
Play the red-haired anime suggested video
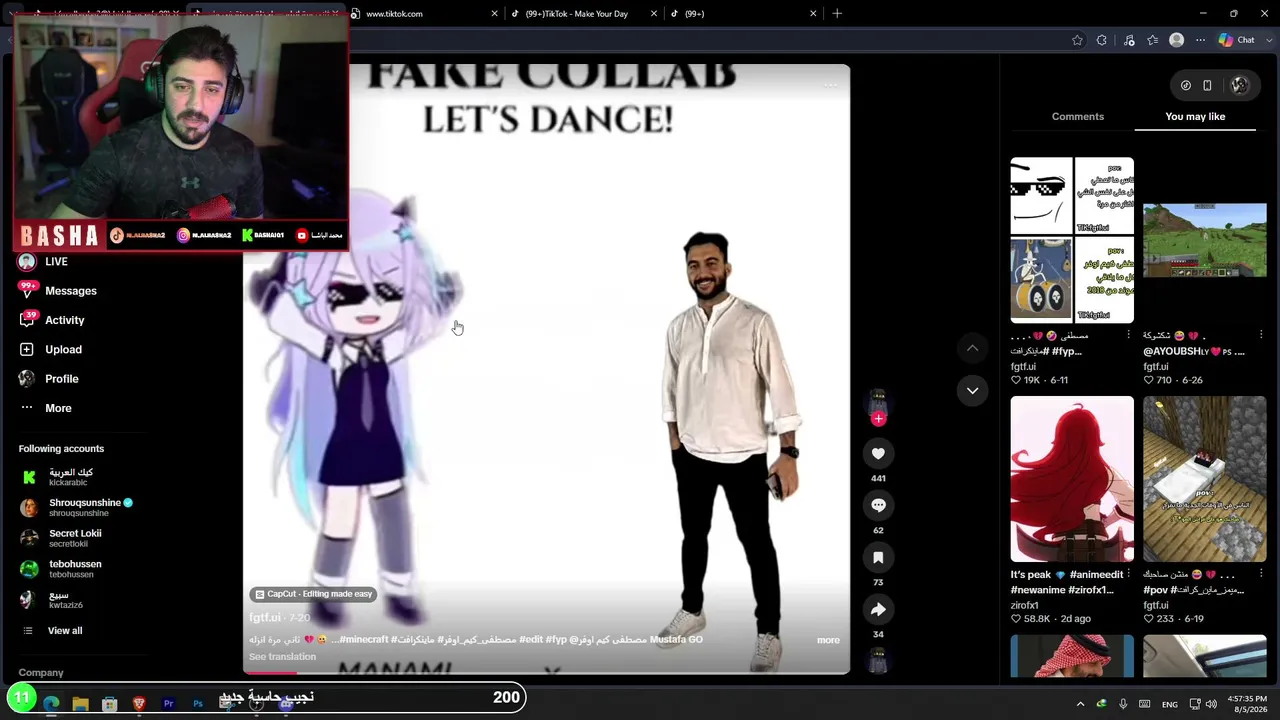[x=1072, y=479]
